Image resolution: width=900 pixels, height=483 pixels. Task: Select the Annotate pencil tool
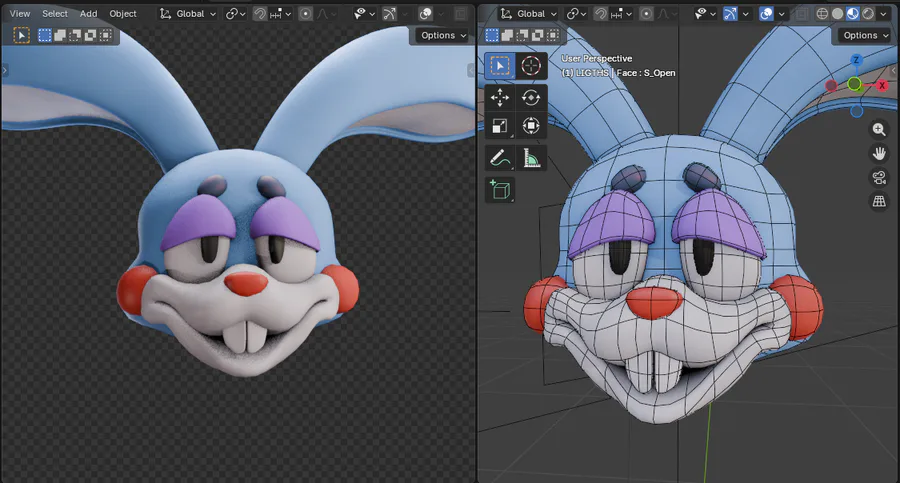coord(500,158)
